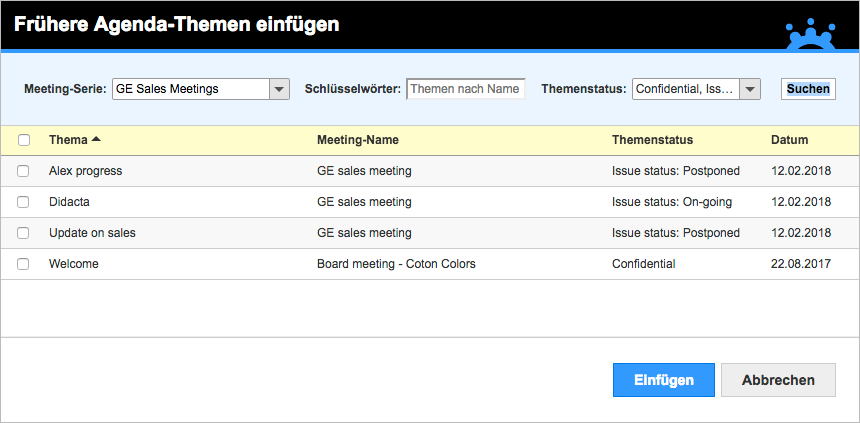This screenshot has width=860, height=423.
Task: Click the blue crown logo icon
Action: [x=811, y=34]
